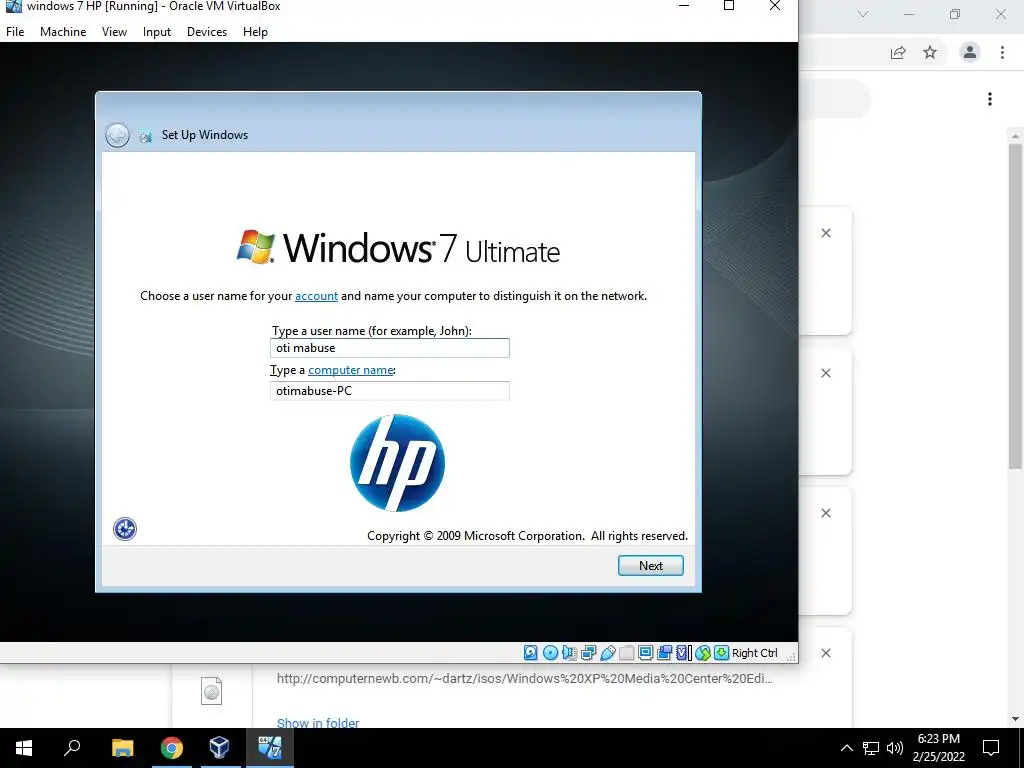Image resolution: width=1024 pixels, height=768 pixels.
Task: Open File Explorer from the taskbar
Action: point(122,748)
